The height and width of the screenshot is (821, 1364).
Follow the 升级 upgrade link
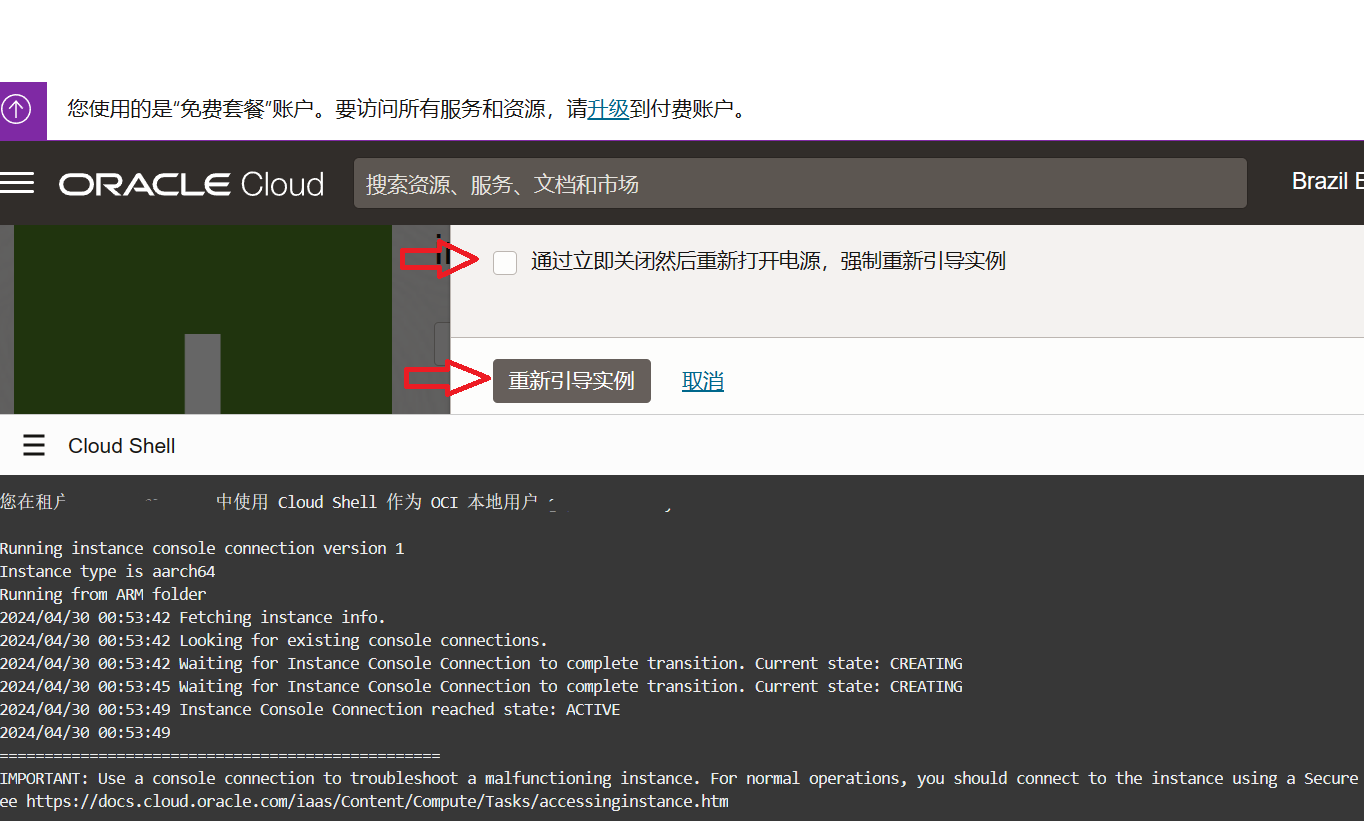click(608, 109)
